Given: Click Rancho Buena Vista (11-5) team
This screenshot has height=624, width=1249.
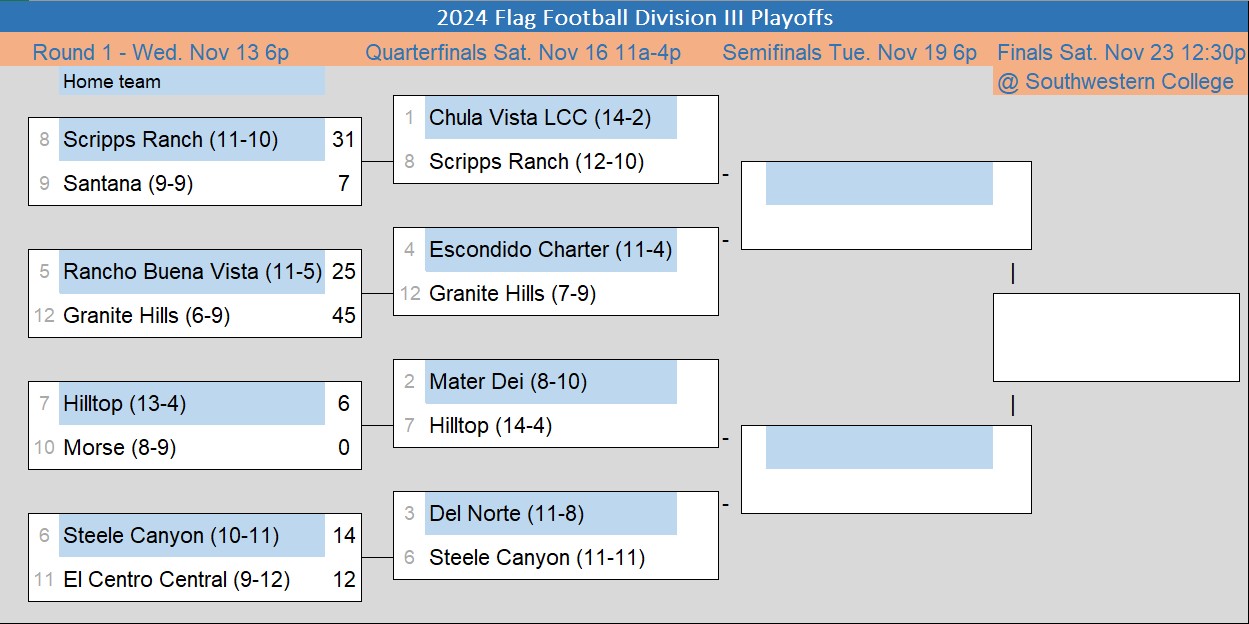Looking at the screenshot, I should coord(193,272).
